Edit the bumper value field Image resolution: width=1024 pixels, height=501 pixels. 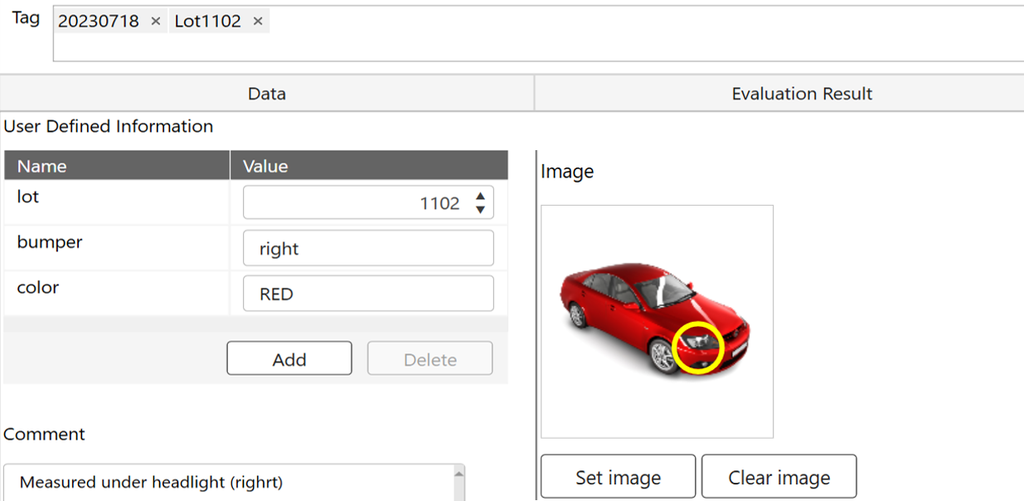pos(368,248)
